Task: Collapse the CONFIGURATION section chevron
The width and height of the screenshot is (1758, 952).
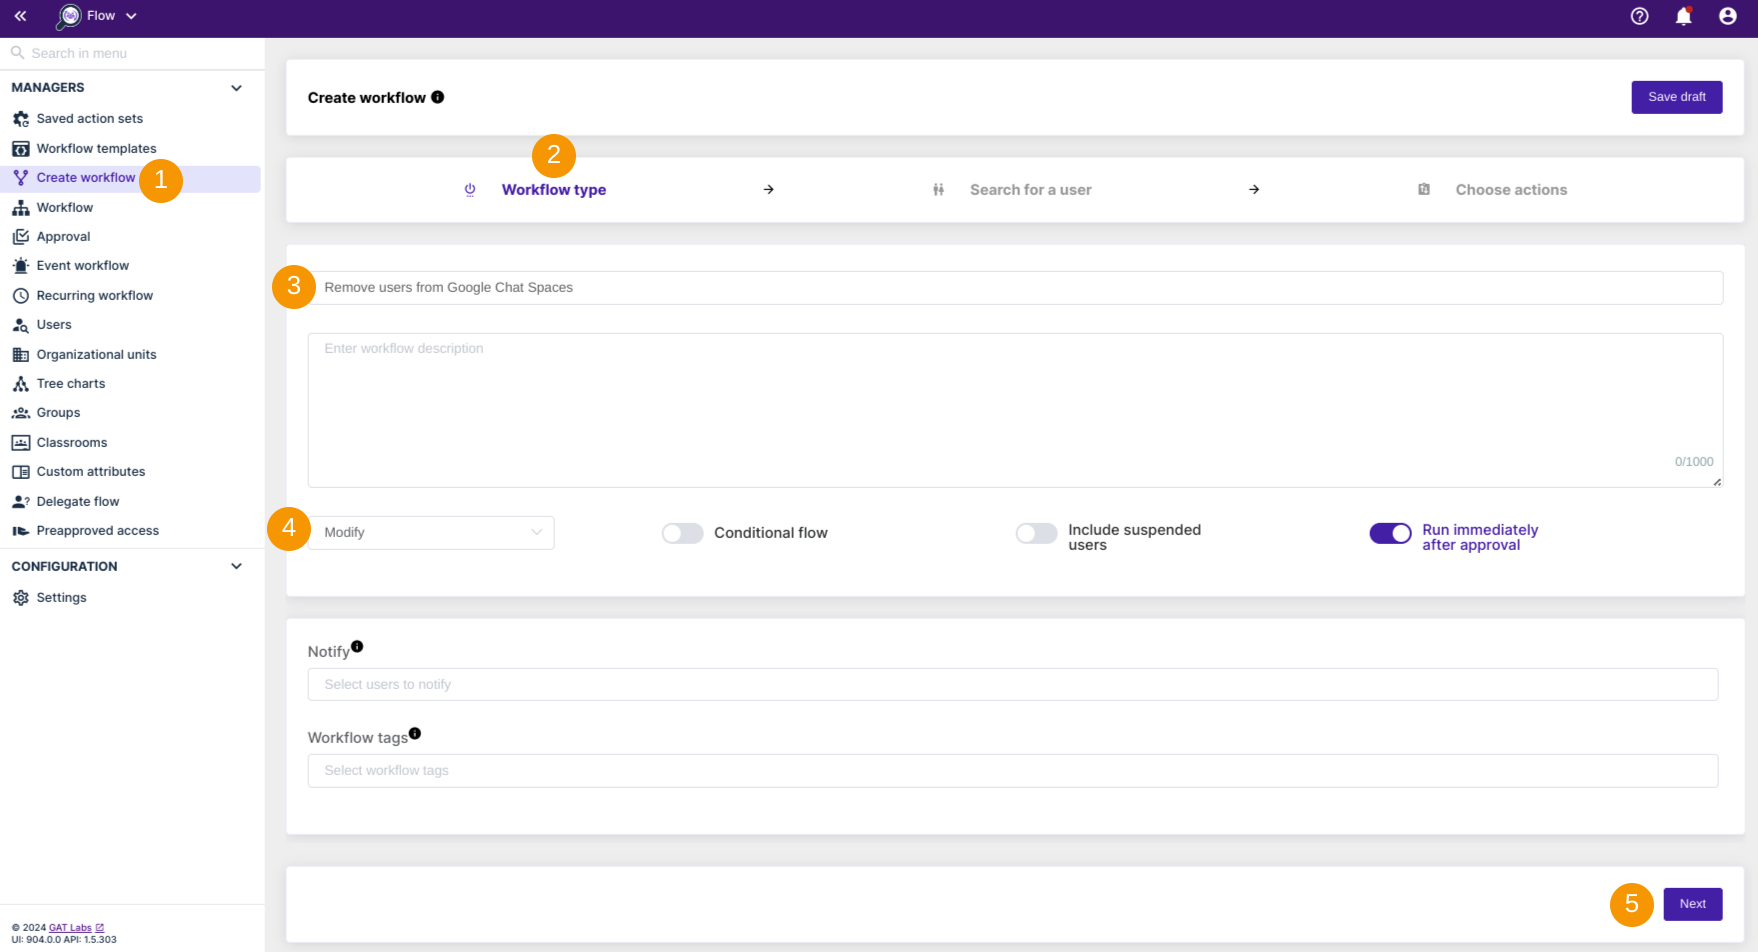Action: coord(237,566)
